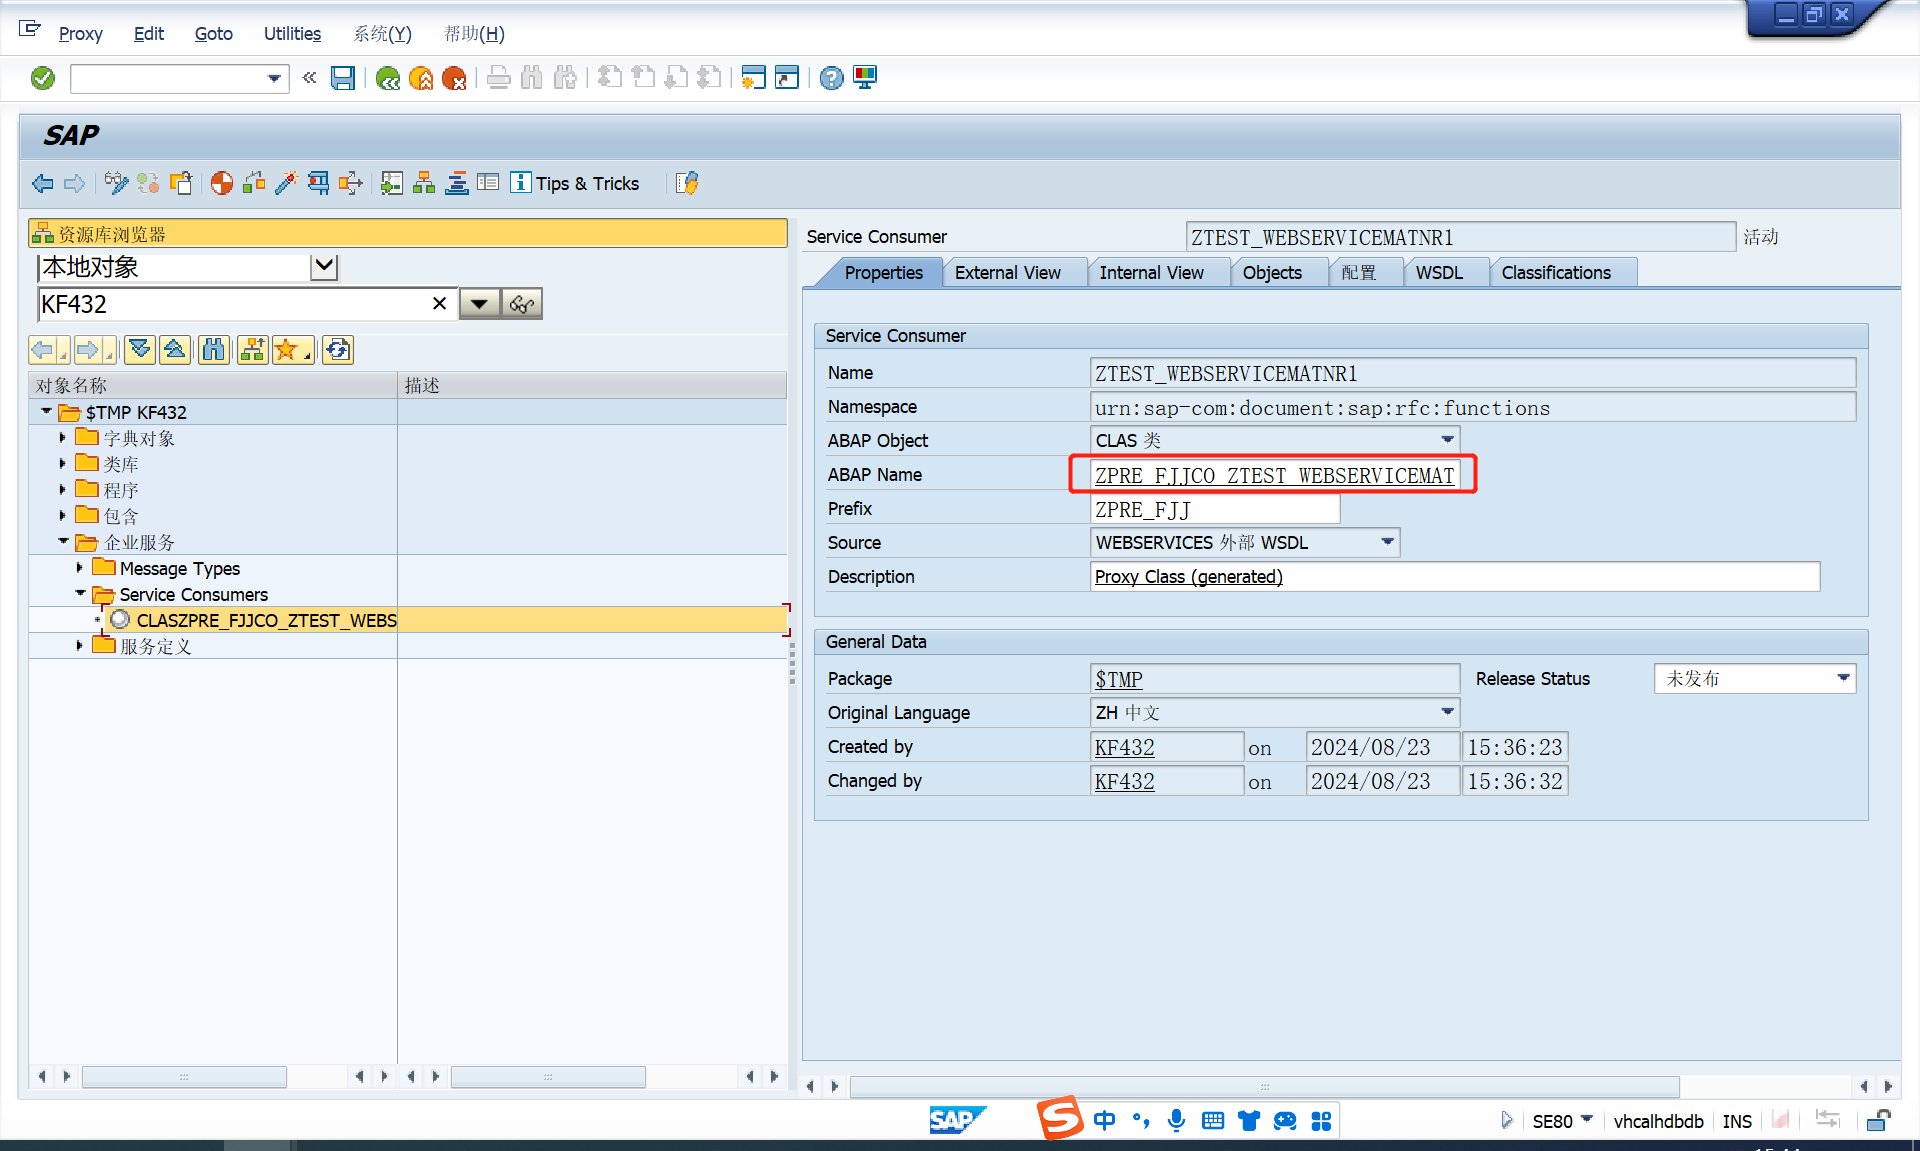1920x1151 pixels.
Task: Open the ZPRE_FJJCO_ZTEST_WEBSERVICEMAT class link
Action: (x=1274, y=475)
